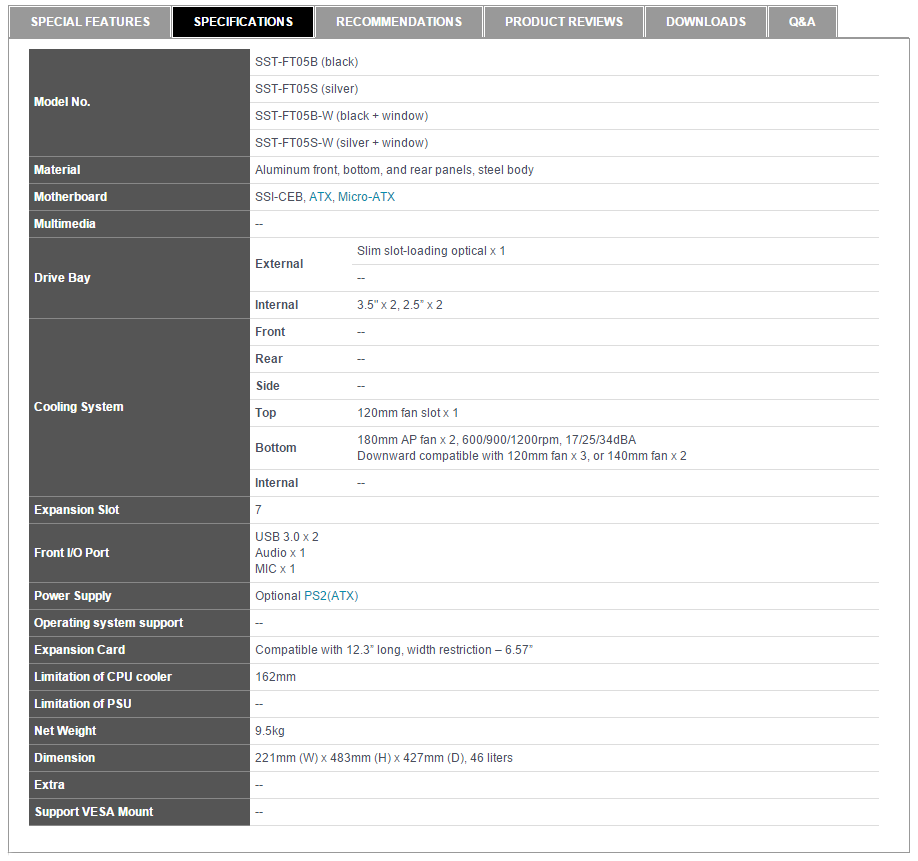Viewport: 918px width, 861px height.
Task: Click the Side cooling label
Action: click(268, 386)
